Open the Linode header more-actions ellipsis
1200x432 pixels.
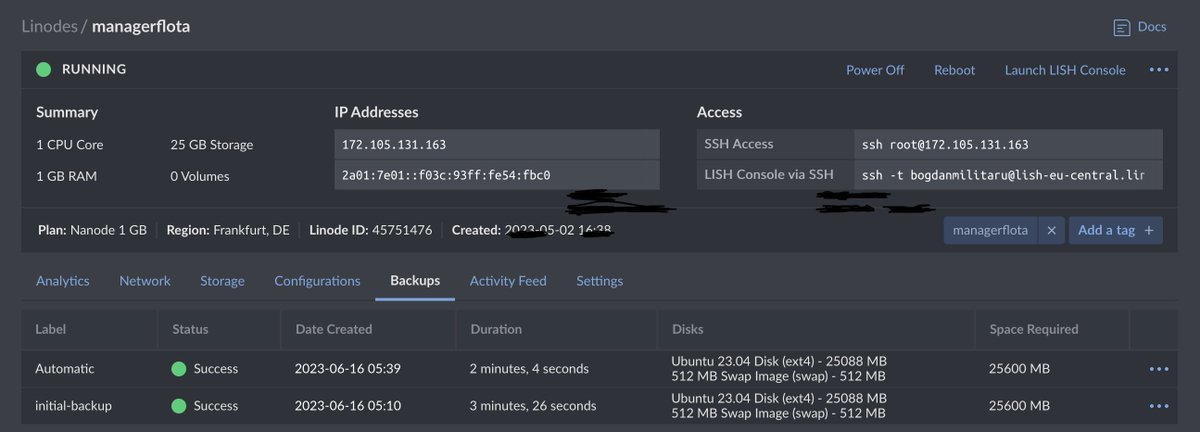coord(1159,70)
